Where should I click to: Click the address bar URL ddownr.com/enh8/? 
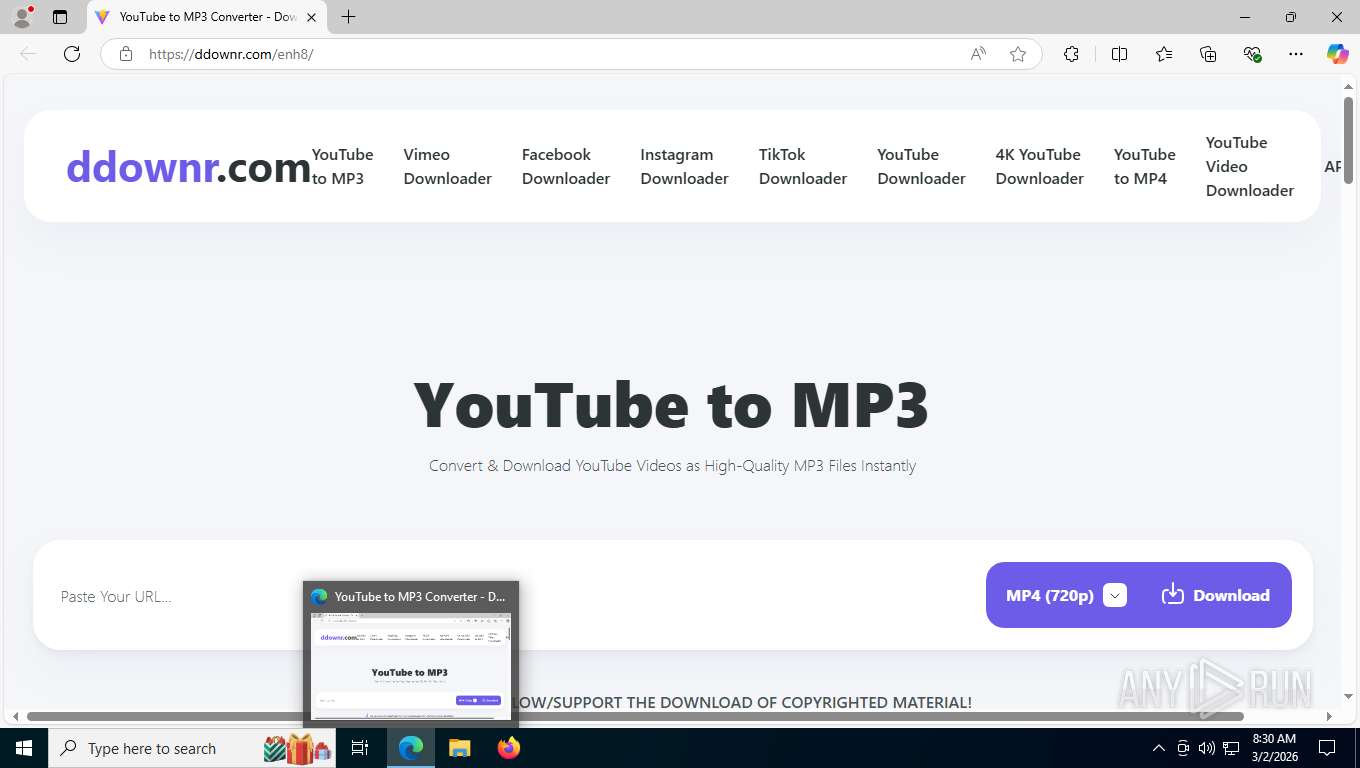(231, 54)
